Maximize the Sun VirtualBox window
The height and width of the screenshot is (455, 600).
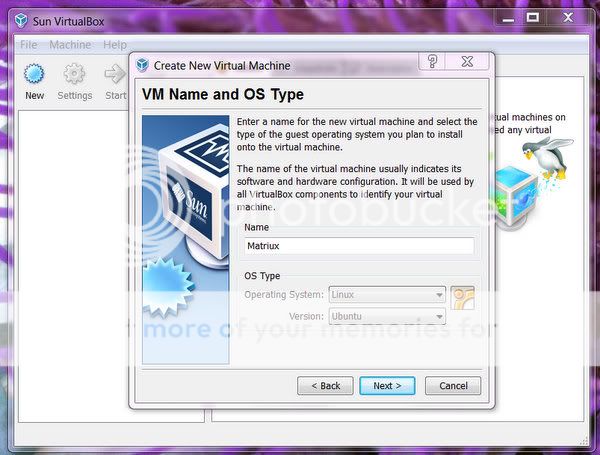click(x=533, y=18)
